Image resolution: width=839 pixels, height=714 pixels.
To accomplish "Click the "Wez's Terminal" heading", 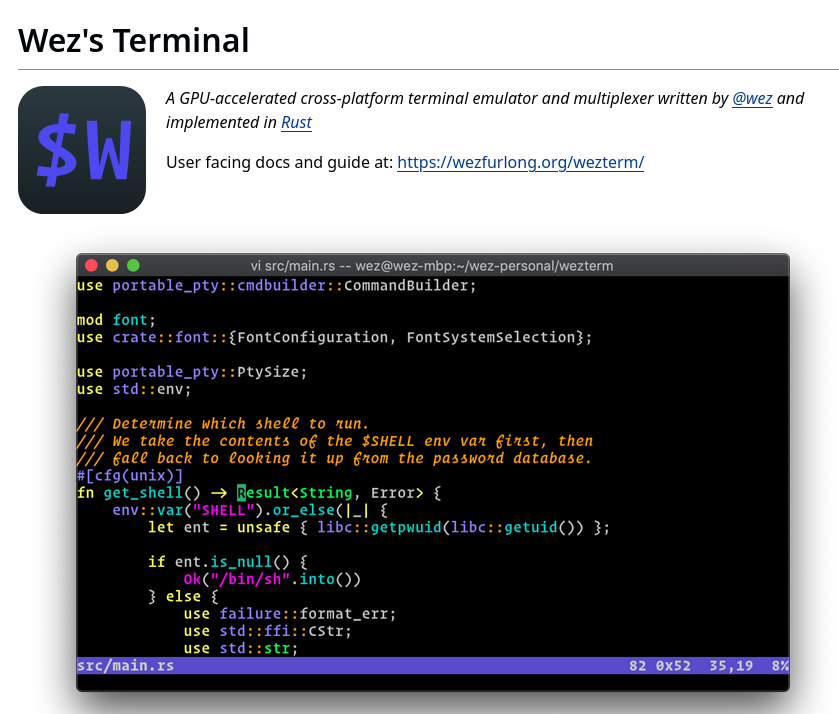I will click(x=134, y=40).
